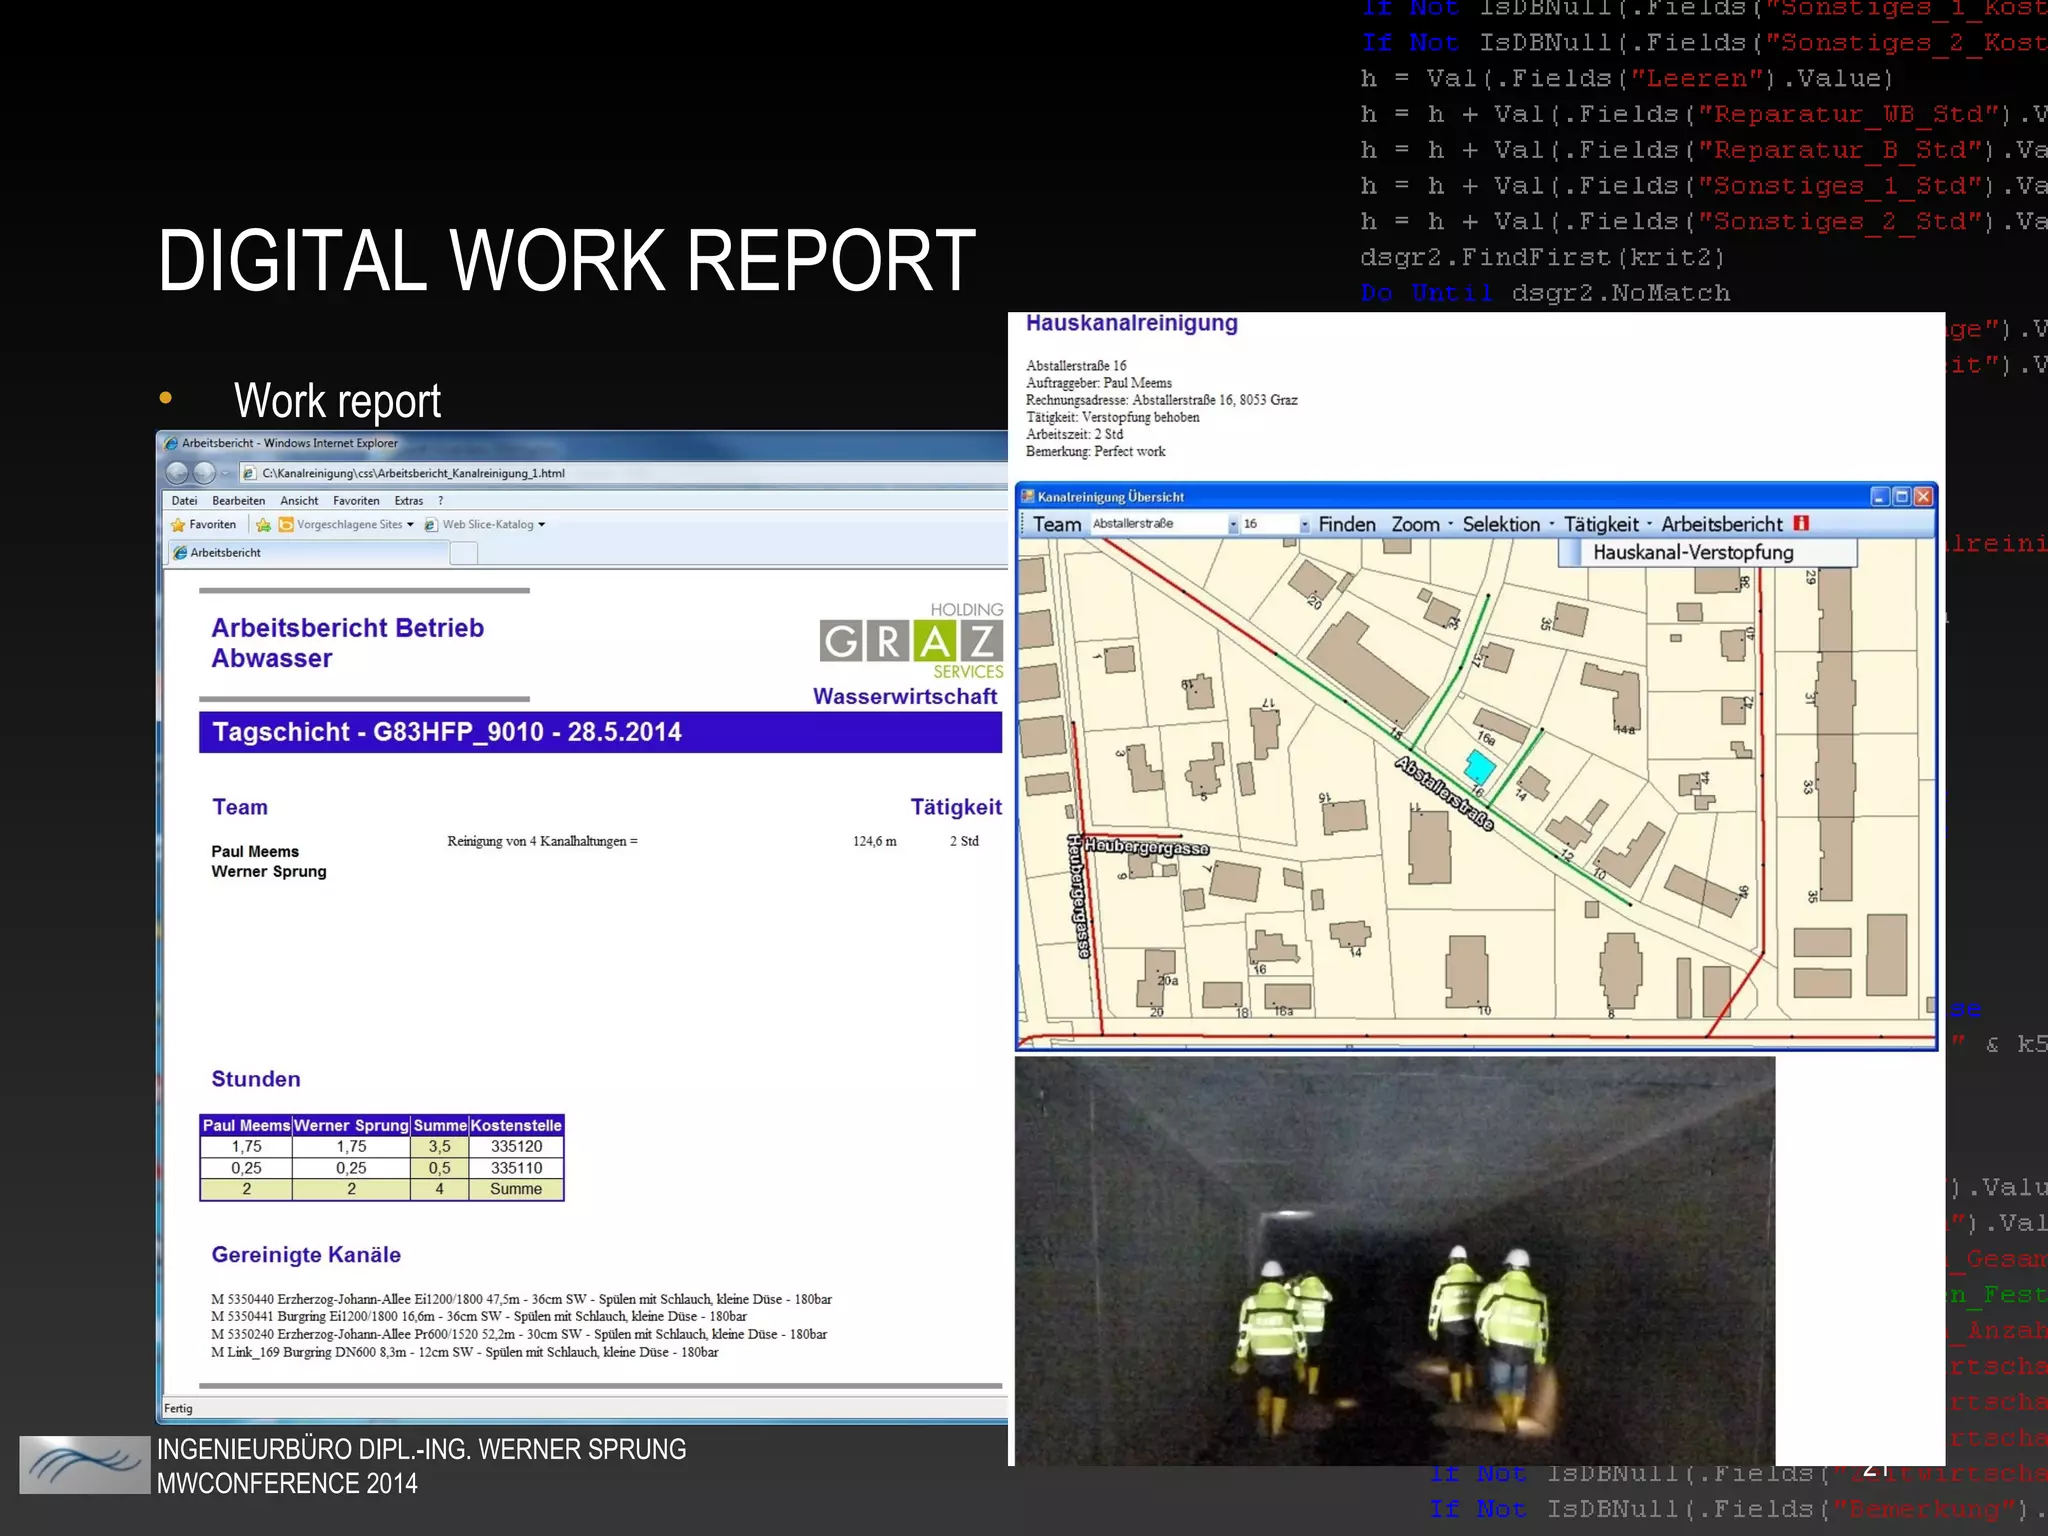Open the Tätigkeit dropdown menu
The height and width of the screenshot is (1536, 2048).
(1606, 524)
